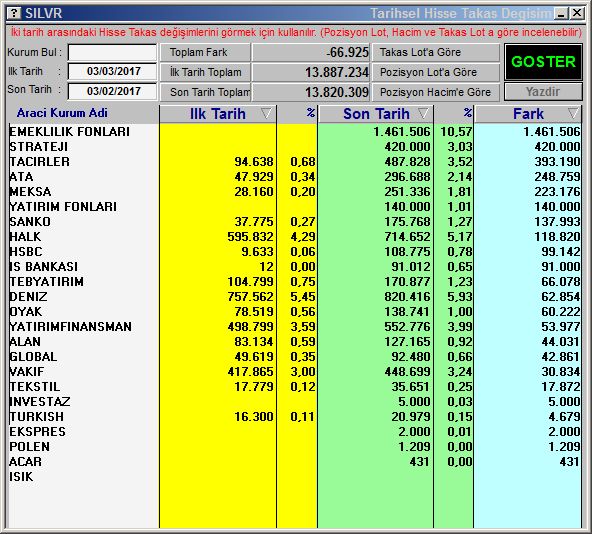
Task: Click Fark value 4.679 for TURKISH
Action: [564, 417]
